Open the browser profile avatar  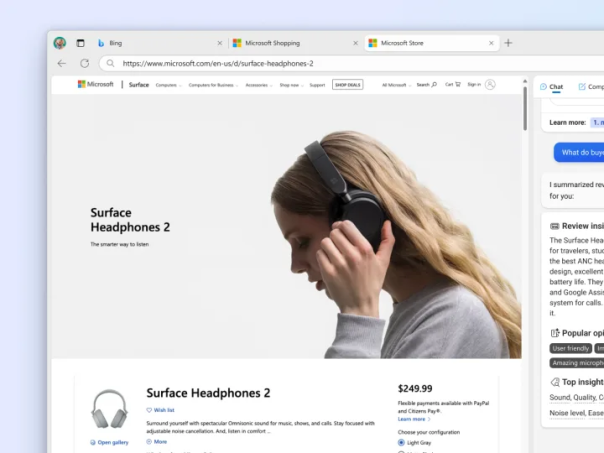coord(60,43)
